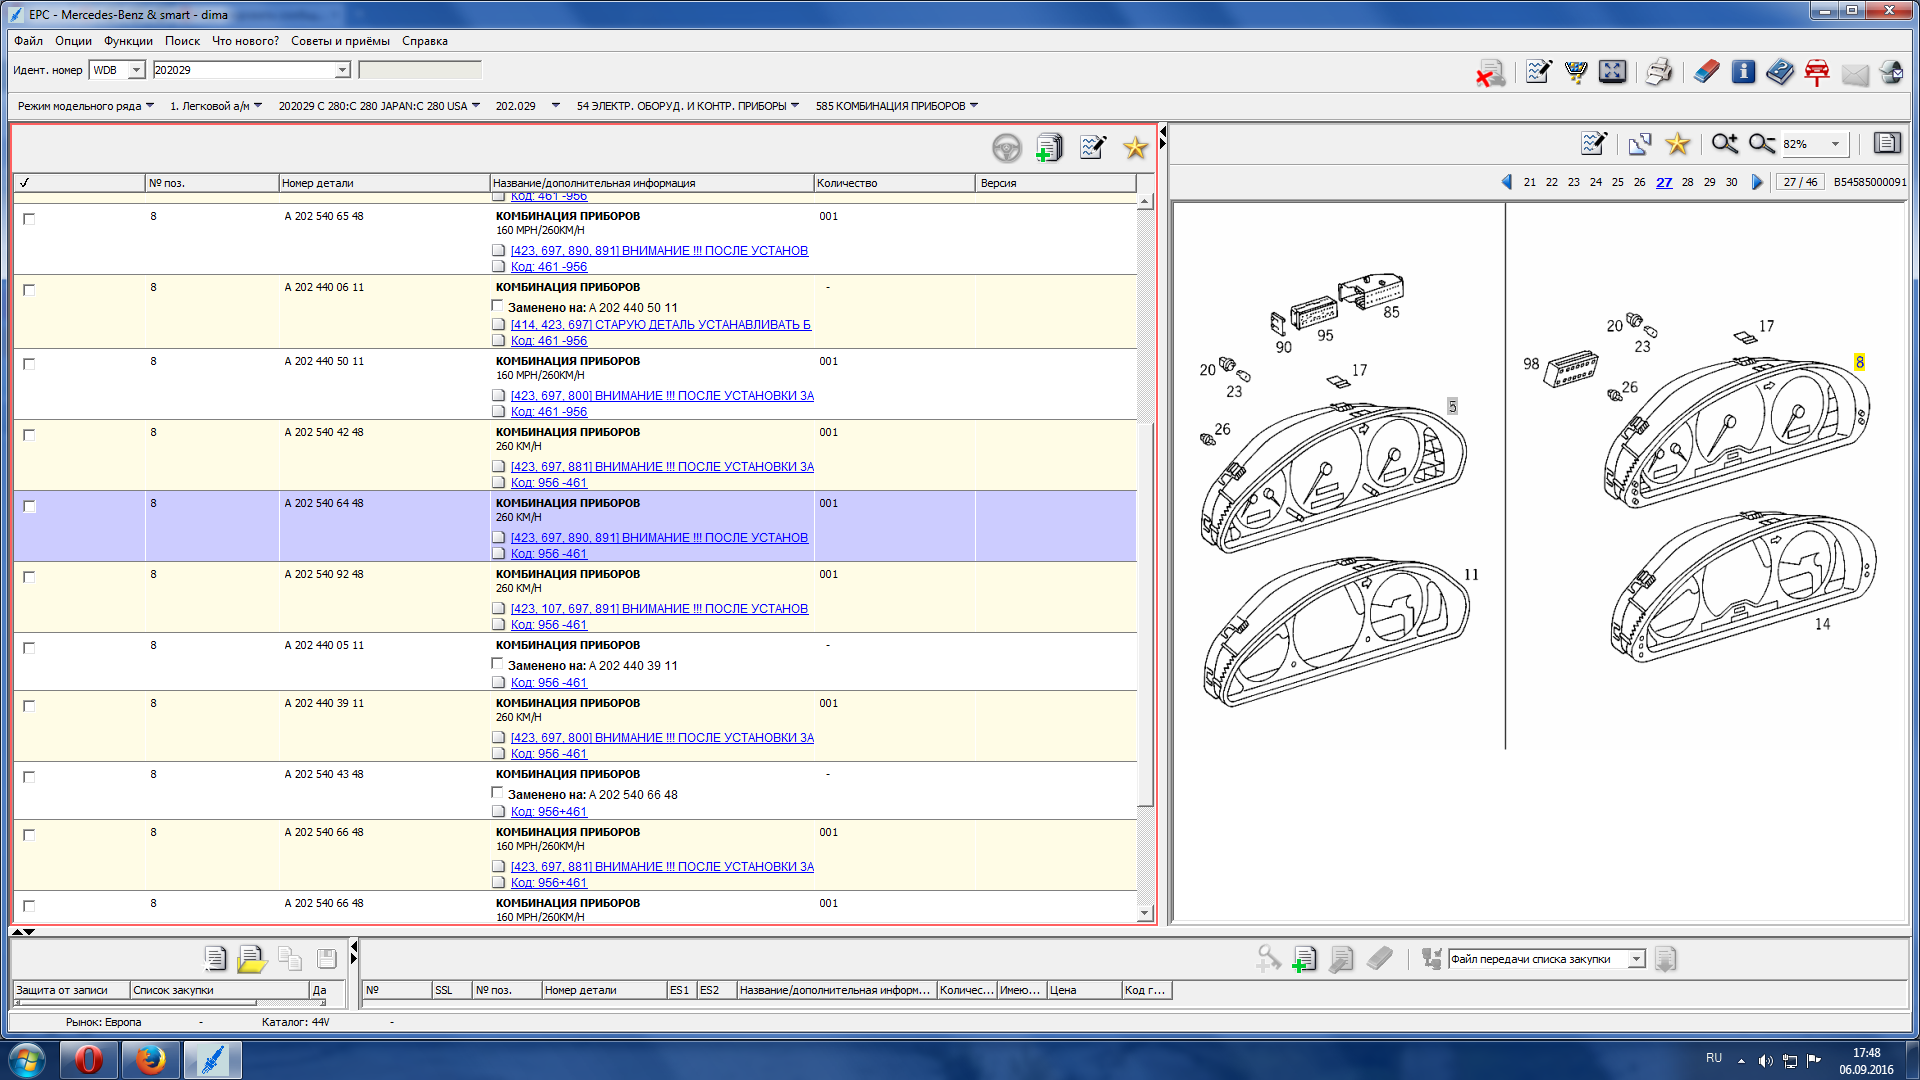Screen dimensions: 1920x1080
Task: Click the sync mail icon at the toolbar end
Action: (1891, 72)
